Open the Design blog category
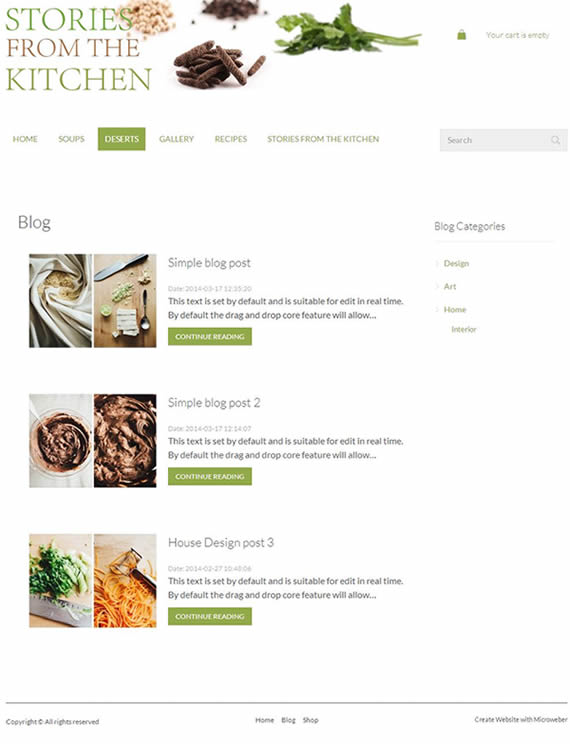The height and width of the screenshot is (744, 570). pos(456,263)
